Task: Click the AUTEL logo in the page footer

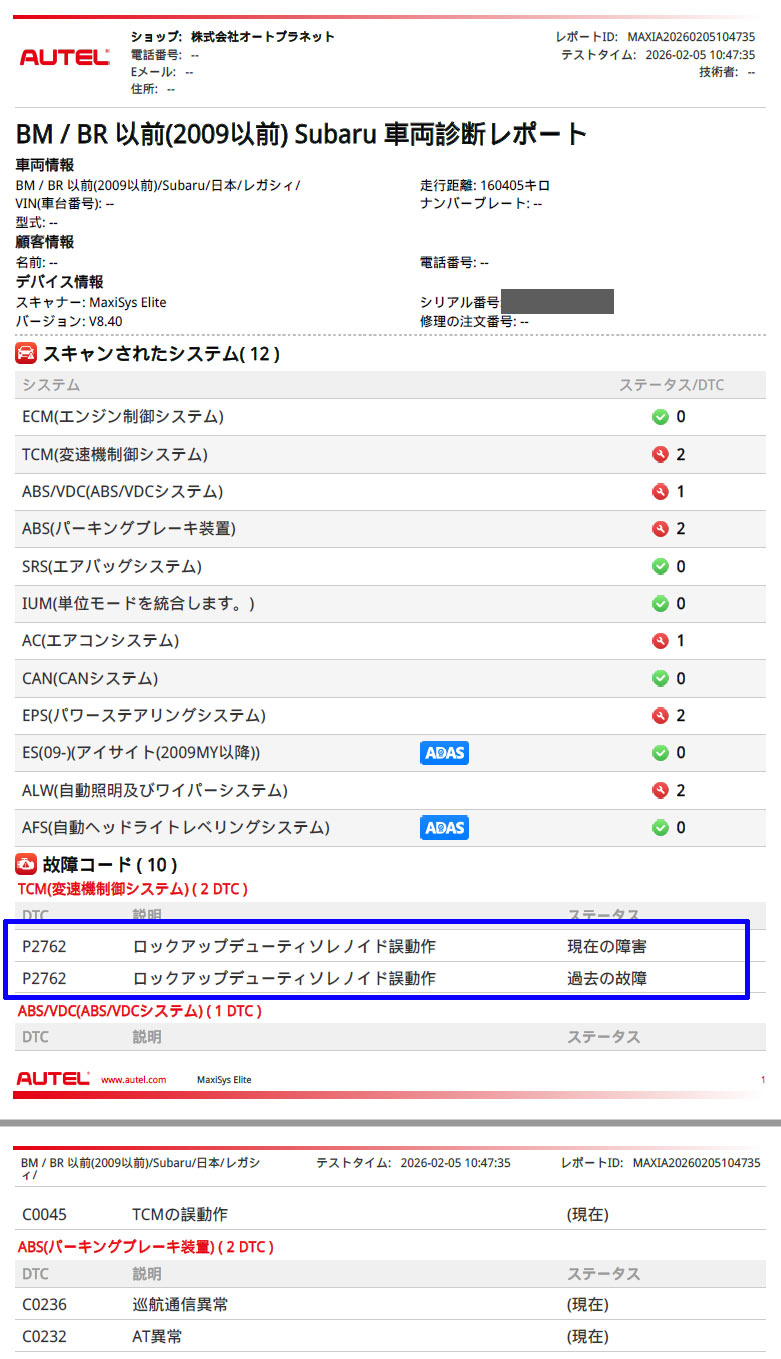Action: [x=53, y=1079]
